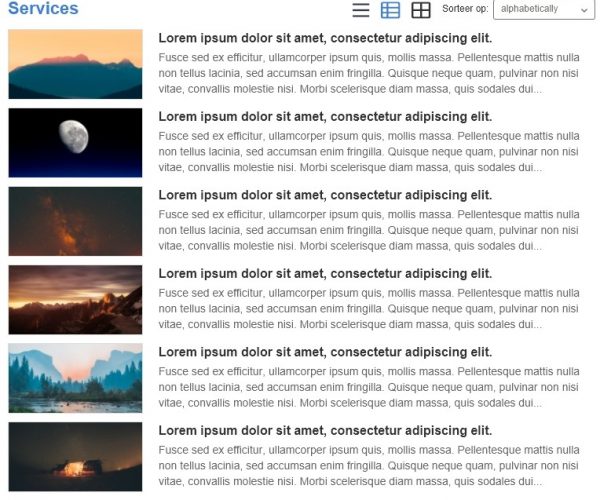Switch to grid view icon
The width and height of the screenshot is (600, 500).
[x=421, y=10]
